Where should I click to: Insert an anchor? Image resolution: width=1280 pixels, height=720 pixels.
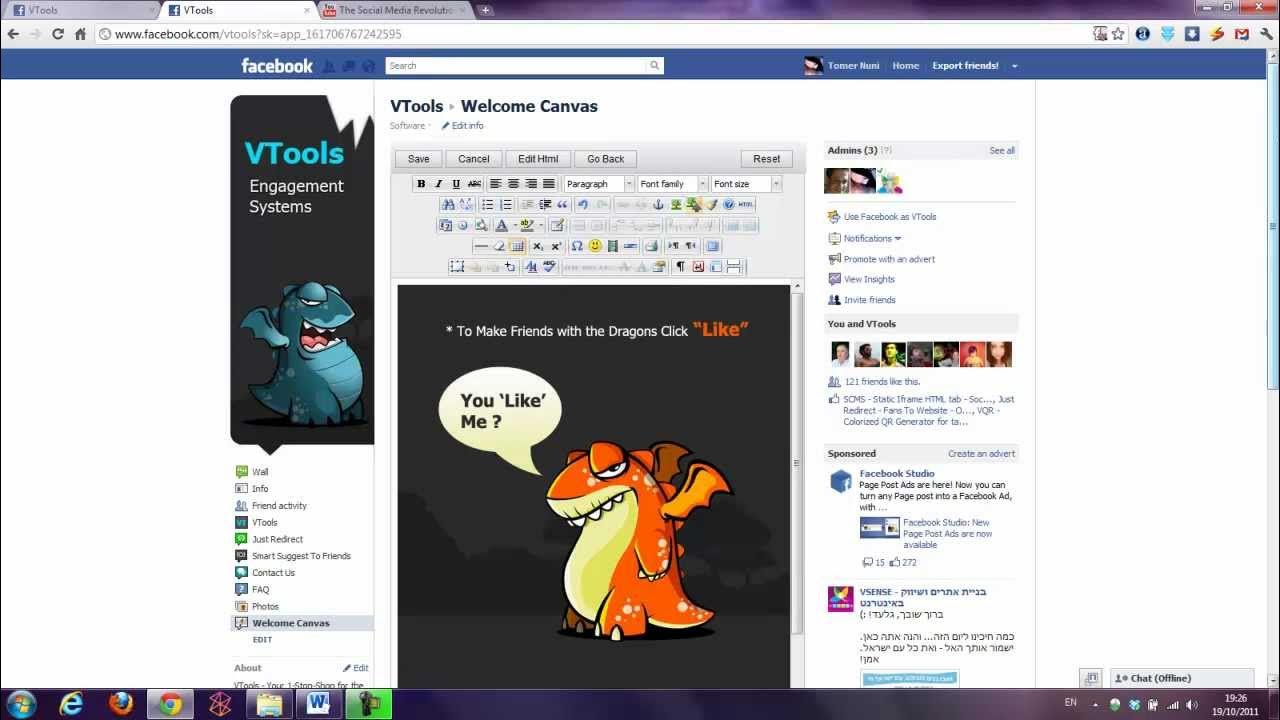[x=658, y=204]
